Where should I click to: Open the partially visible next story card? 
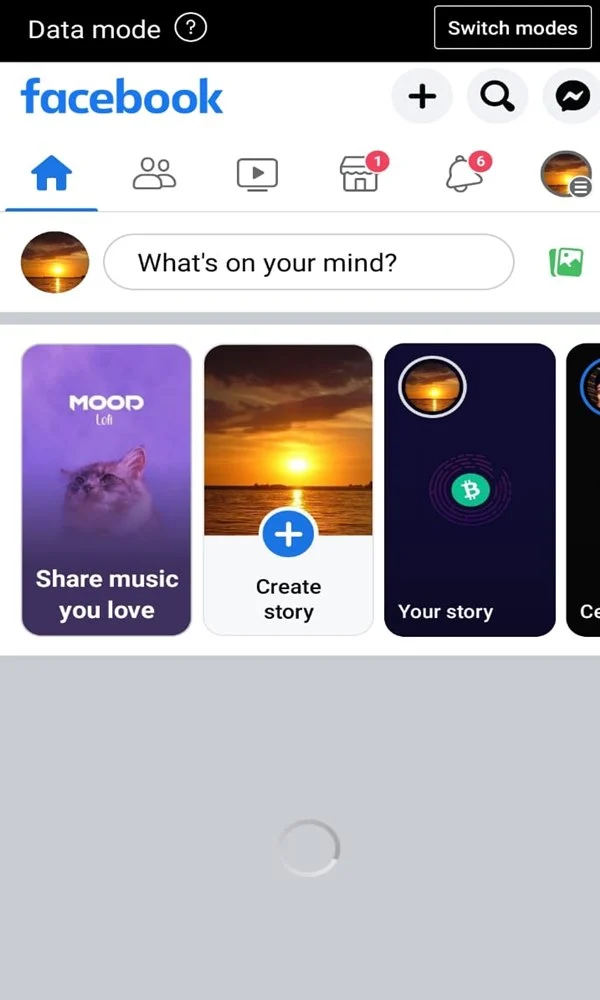pyautogui.click(x=583, y=490)
